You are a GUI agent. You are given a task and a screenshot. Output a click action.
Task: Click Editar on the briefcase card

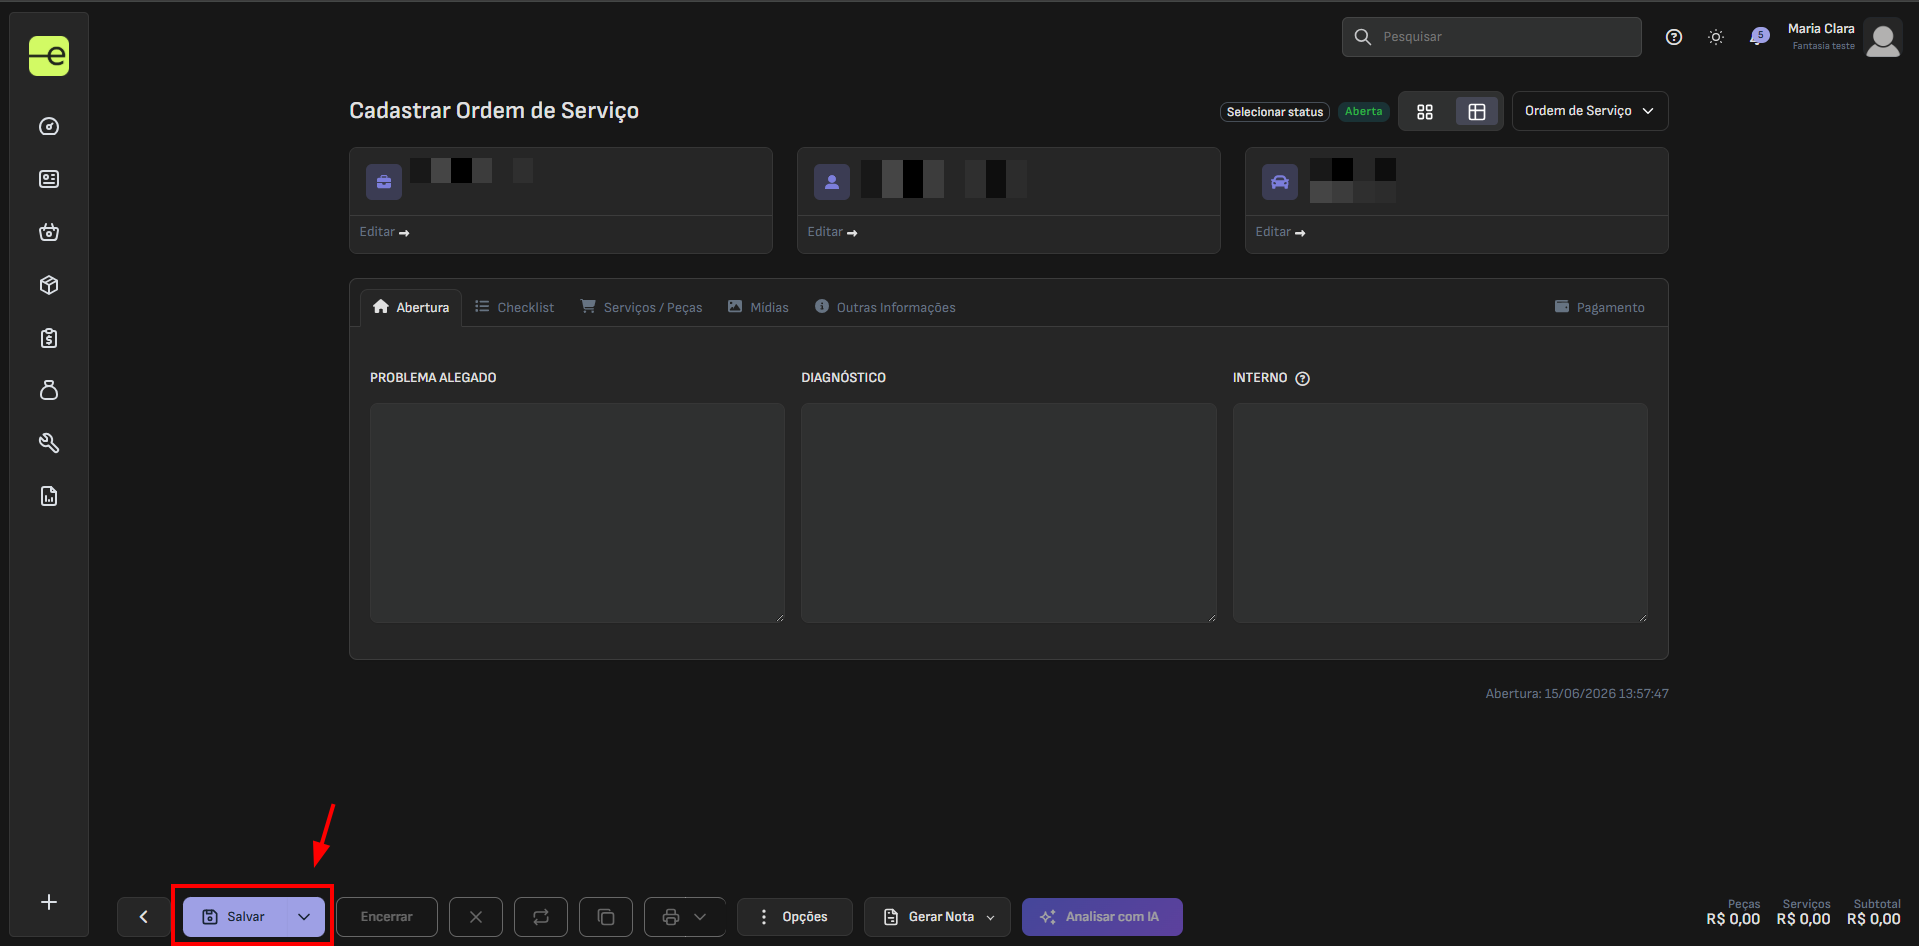click(x=385, y=232)
